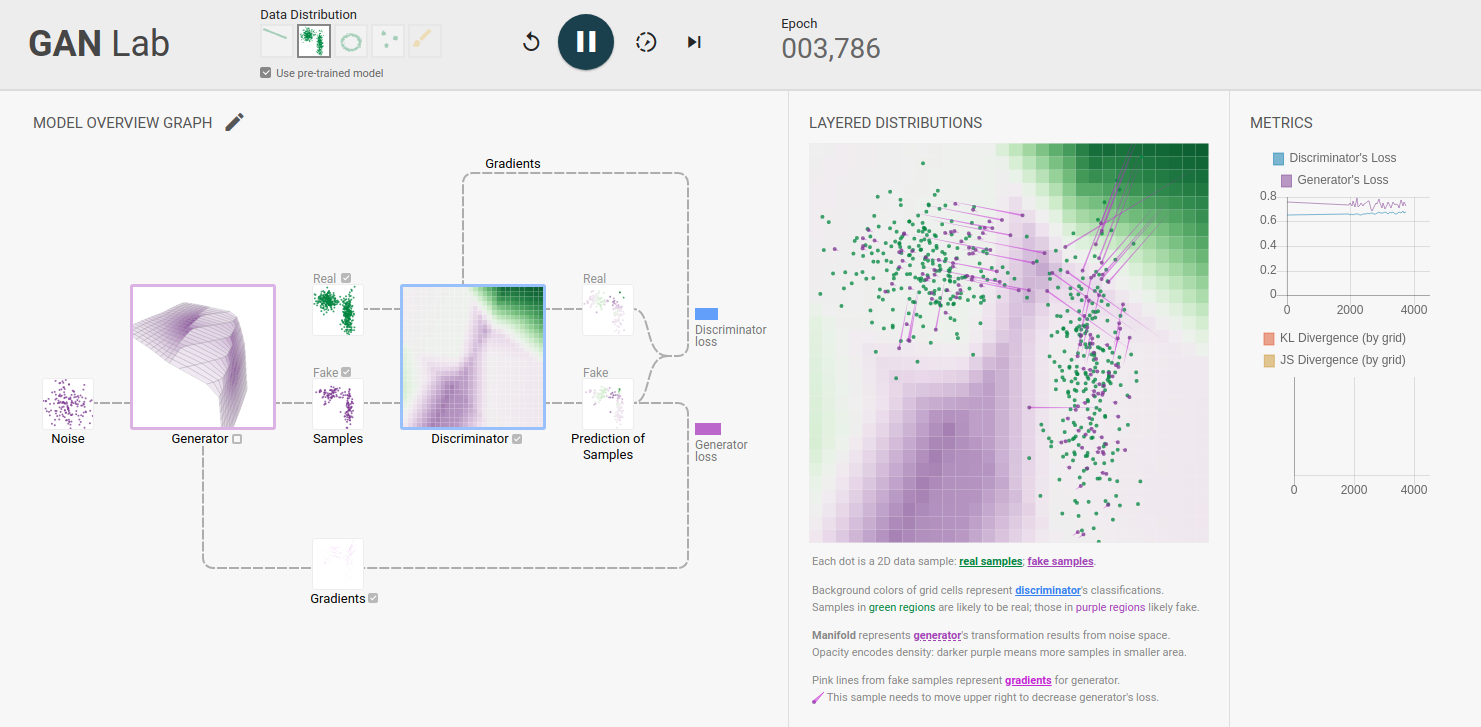Uncheck the Real samples checkbox
The image size is (1481, 727).
tap(346, 279)
